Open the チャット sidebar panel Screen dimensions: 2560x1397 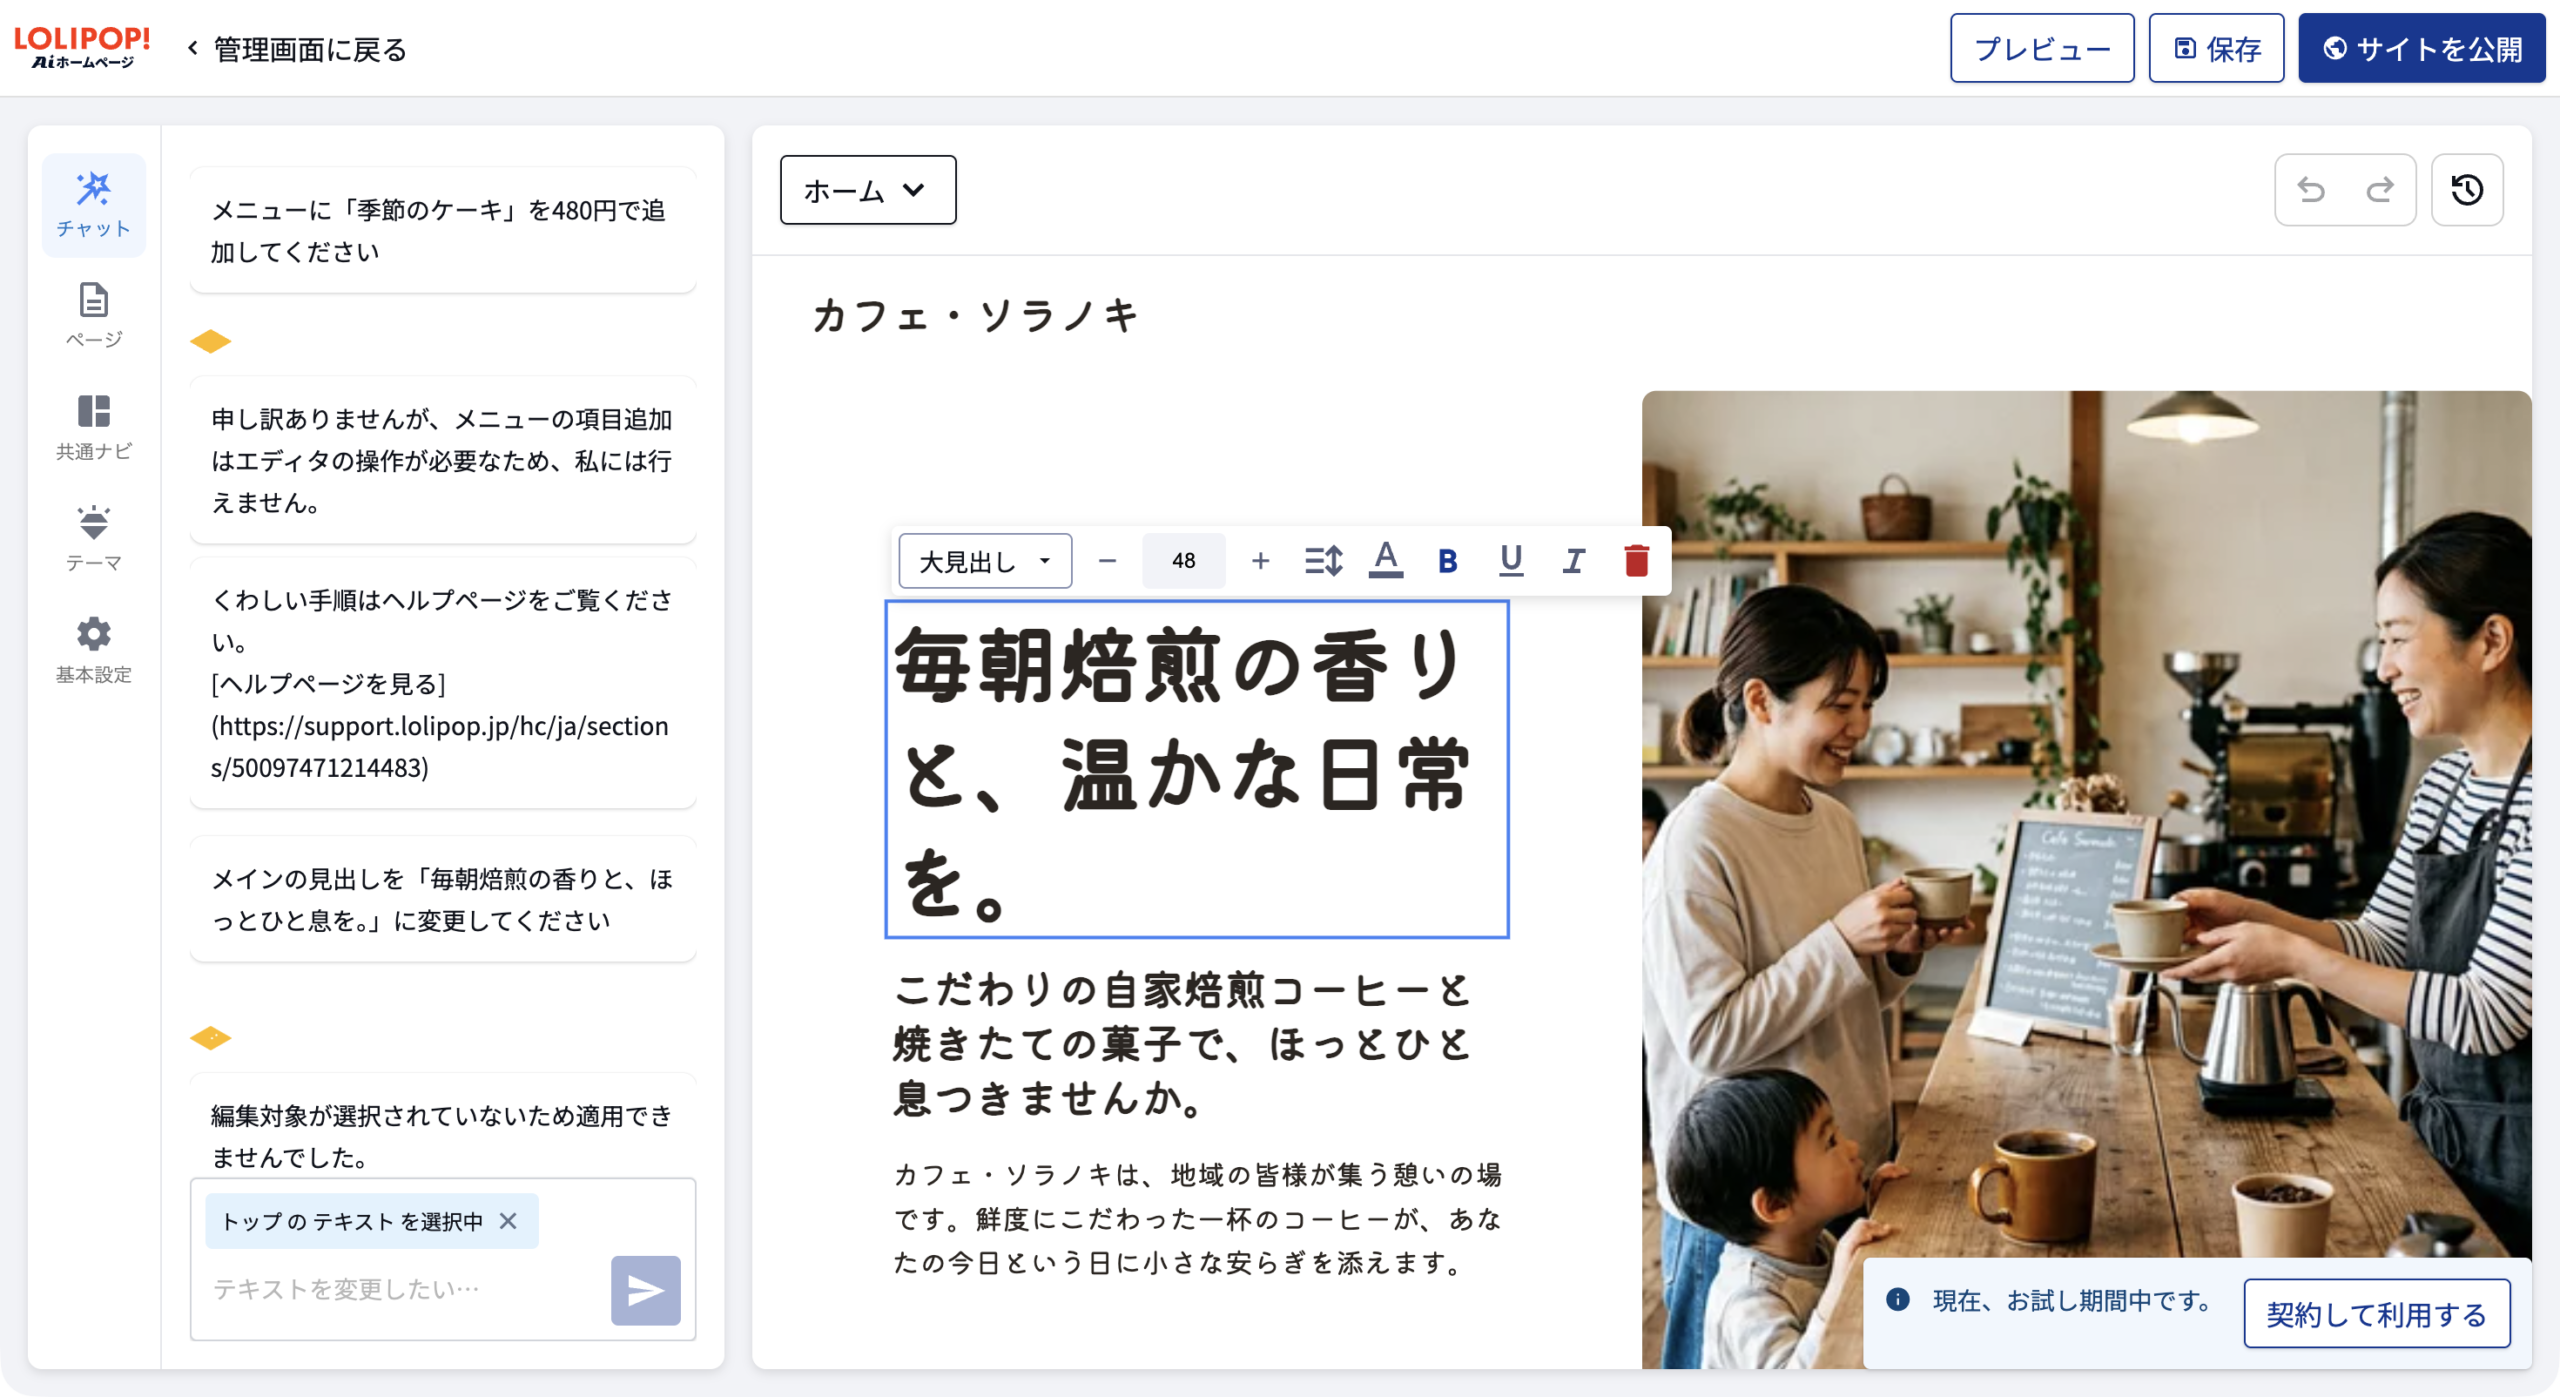click(93, 205)
